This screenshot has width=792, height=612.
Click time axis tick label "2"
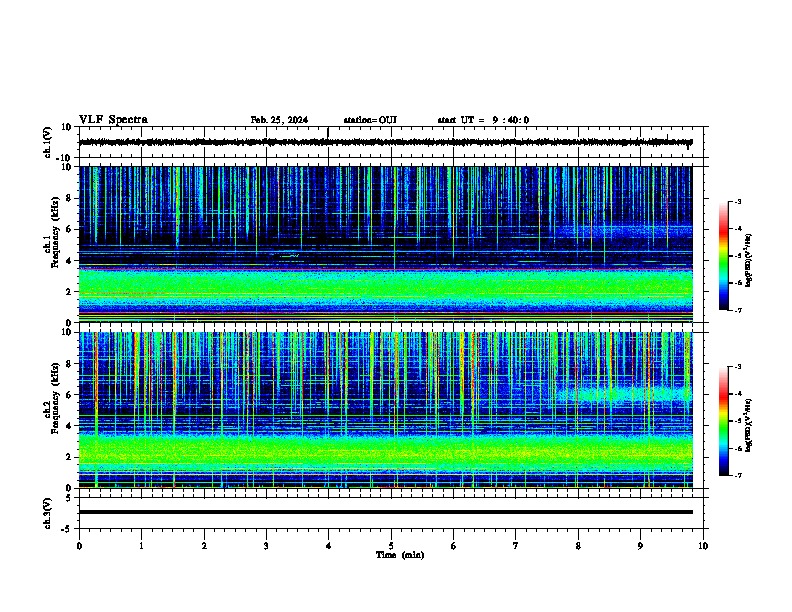204,546
